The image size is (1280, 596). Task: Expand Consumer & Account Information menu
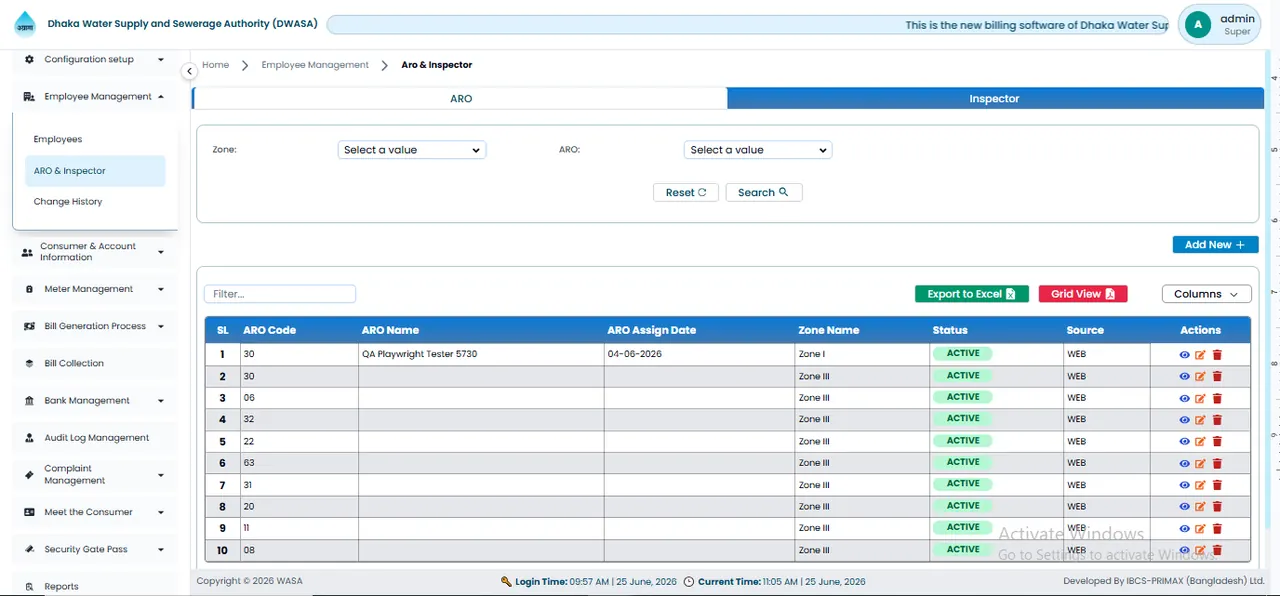click(x=161, y=252)
